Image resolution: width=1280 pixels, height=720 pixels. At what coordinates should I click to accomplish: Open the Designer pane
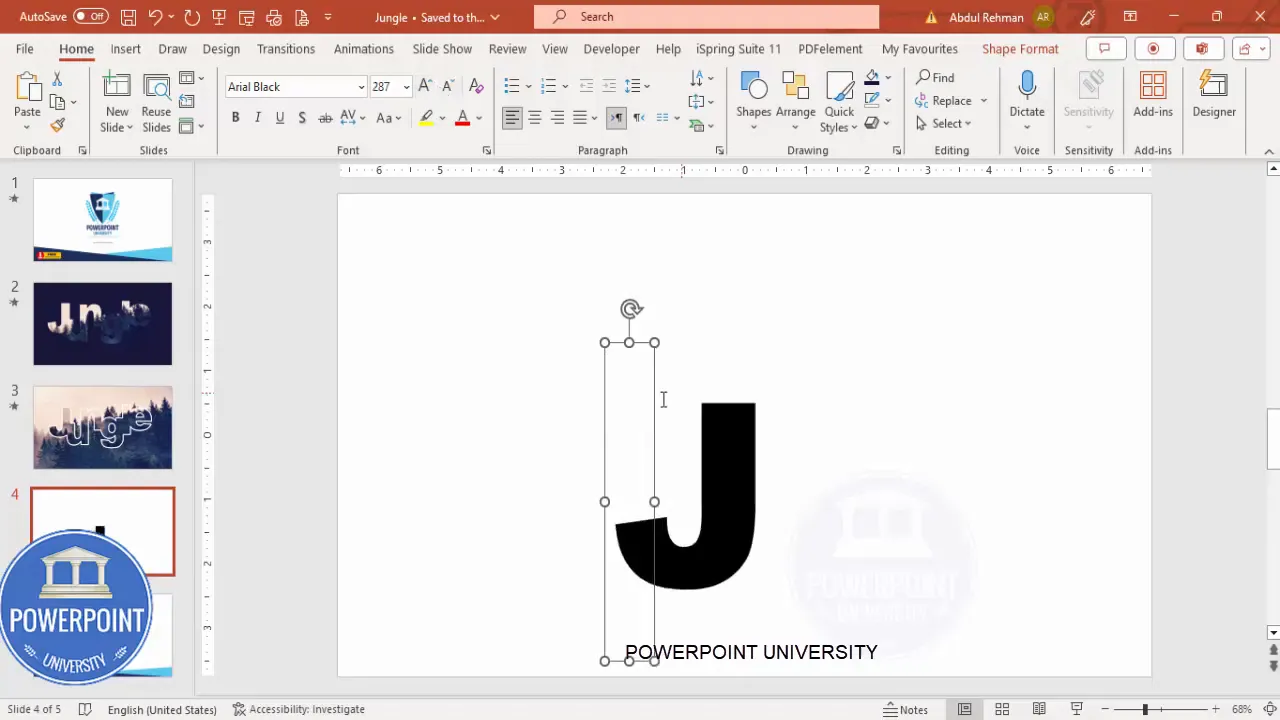pyautogui.click(x=1213, y=95)
